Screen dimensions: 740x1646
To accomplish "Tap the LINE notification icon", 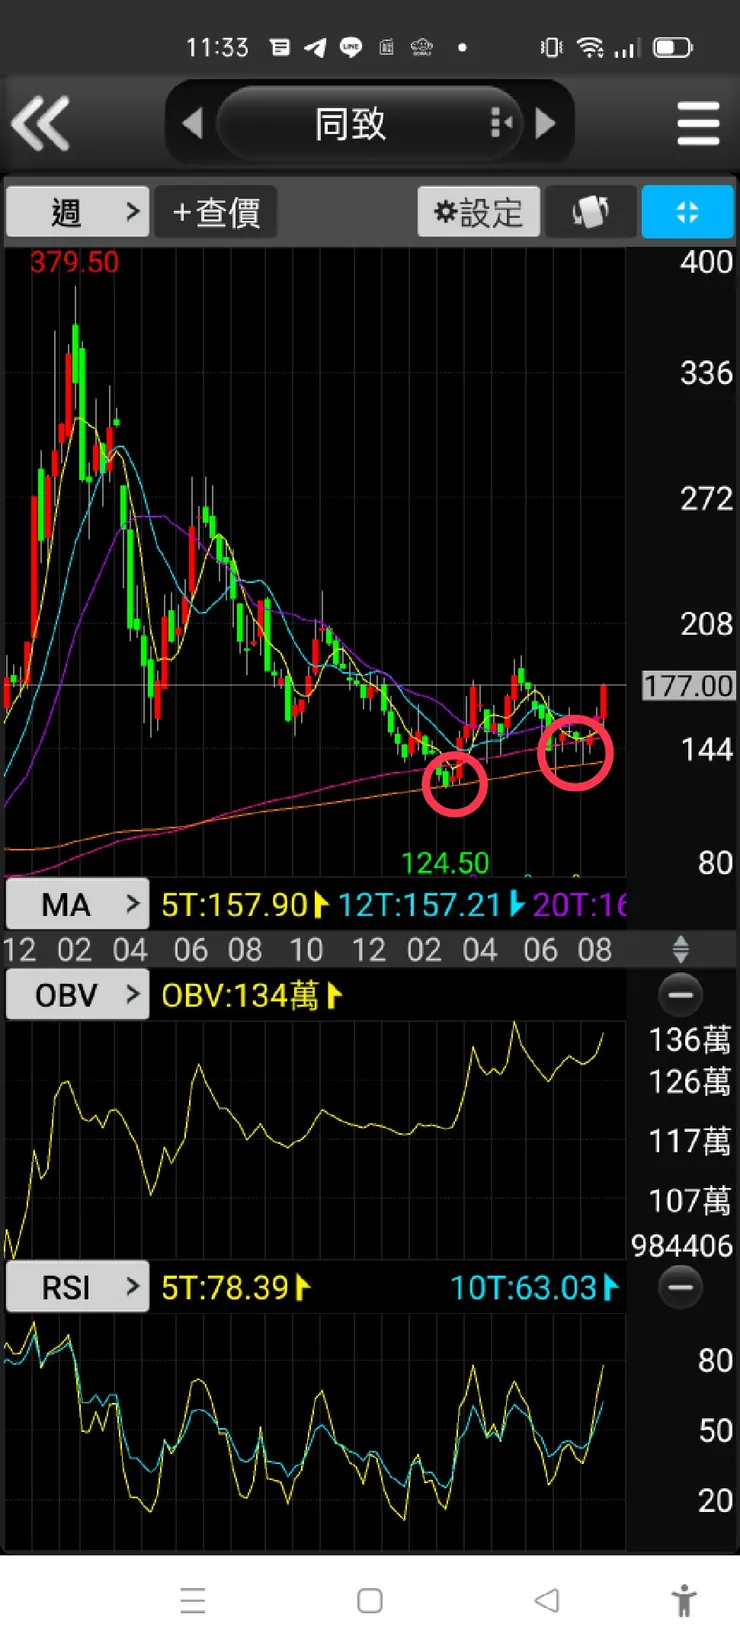I will click(351, 47).
